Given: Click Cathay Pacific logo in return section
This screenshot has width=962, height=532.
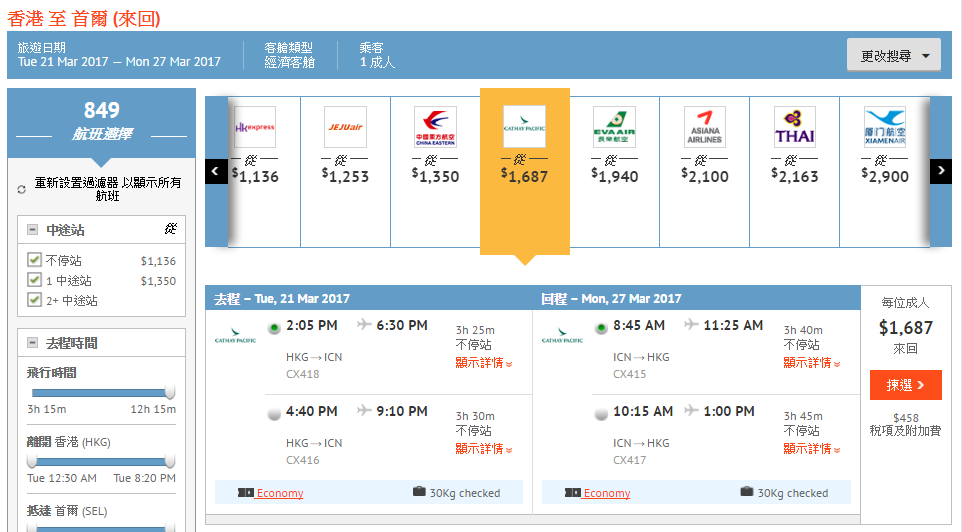Looking at the screenshot, I should pos(562,336).
